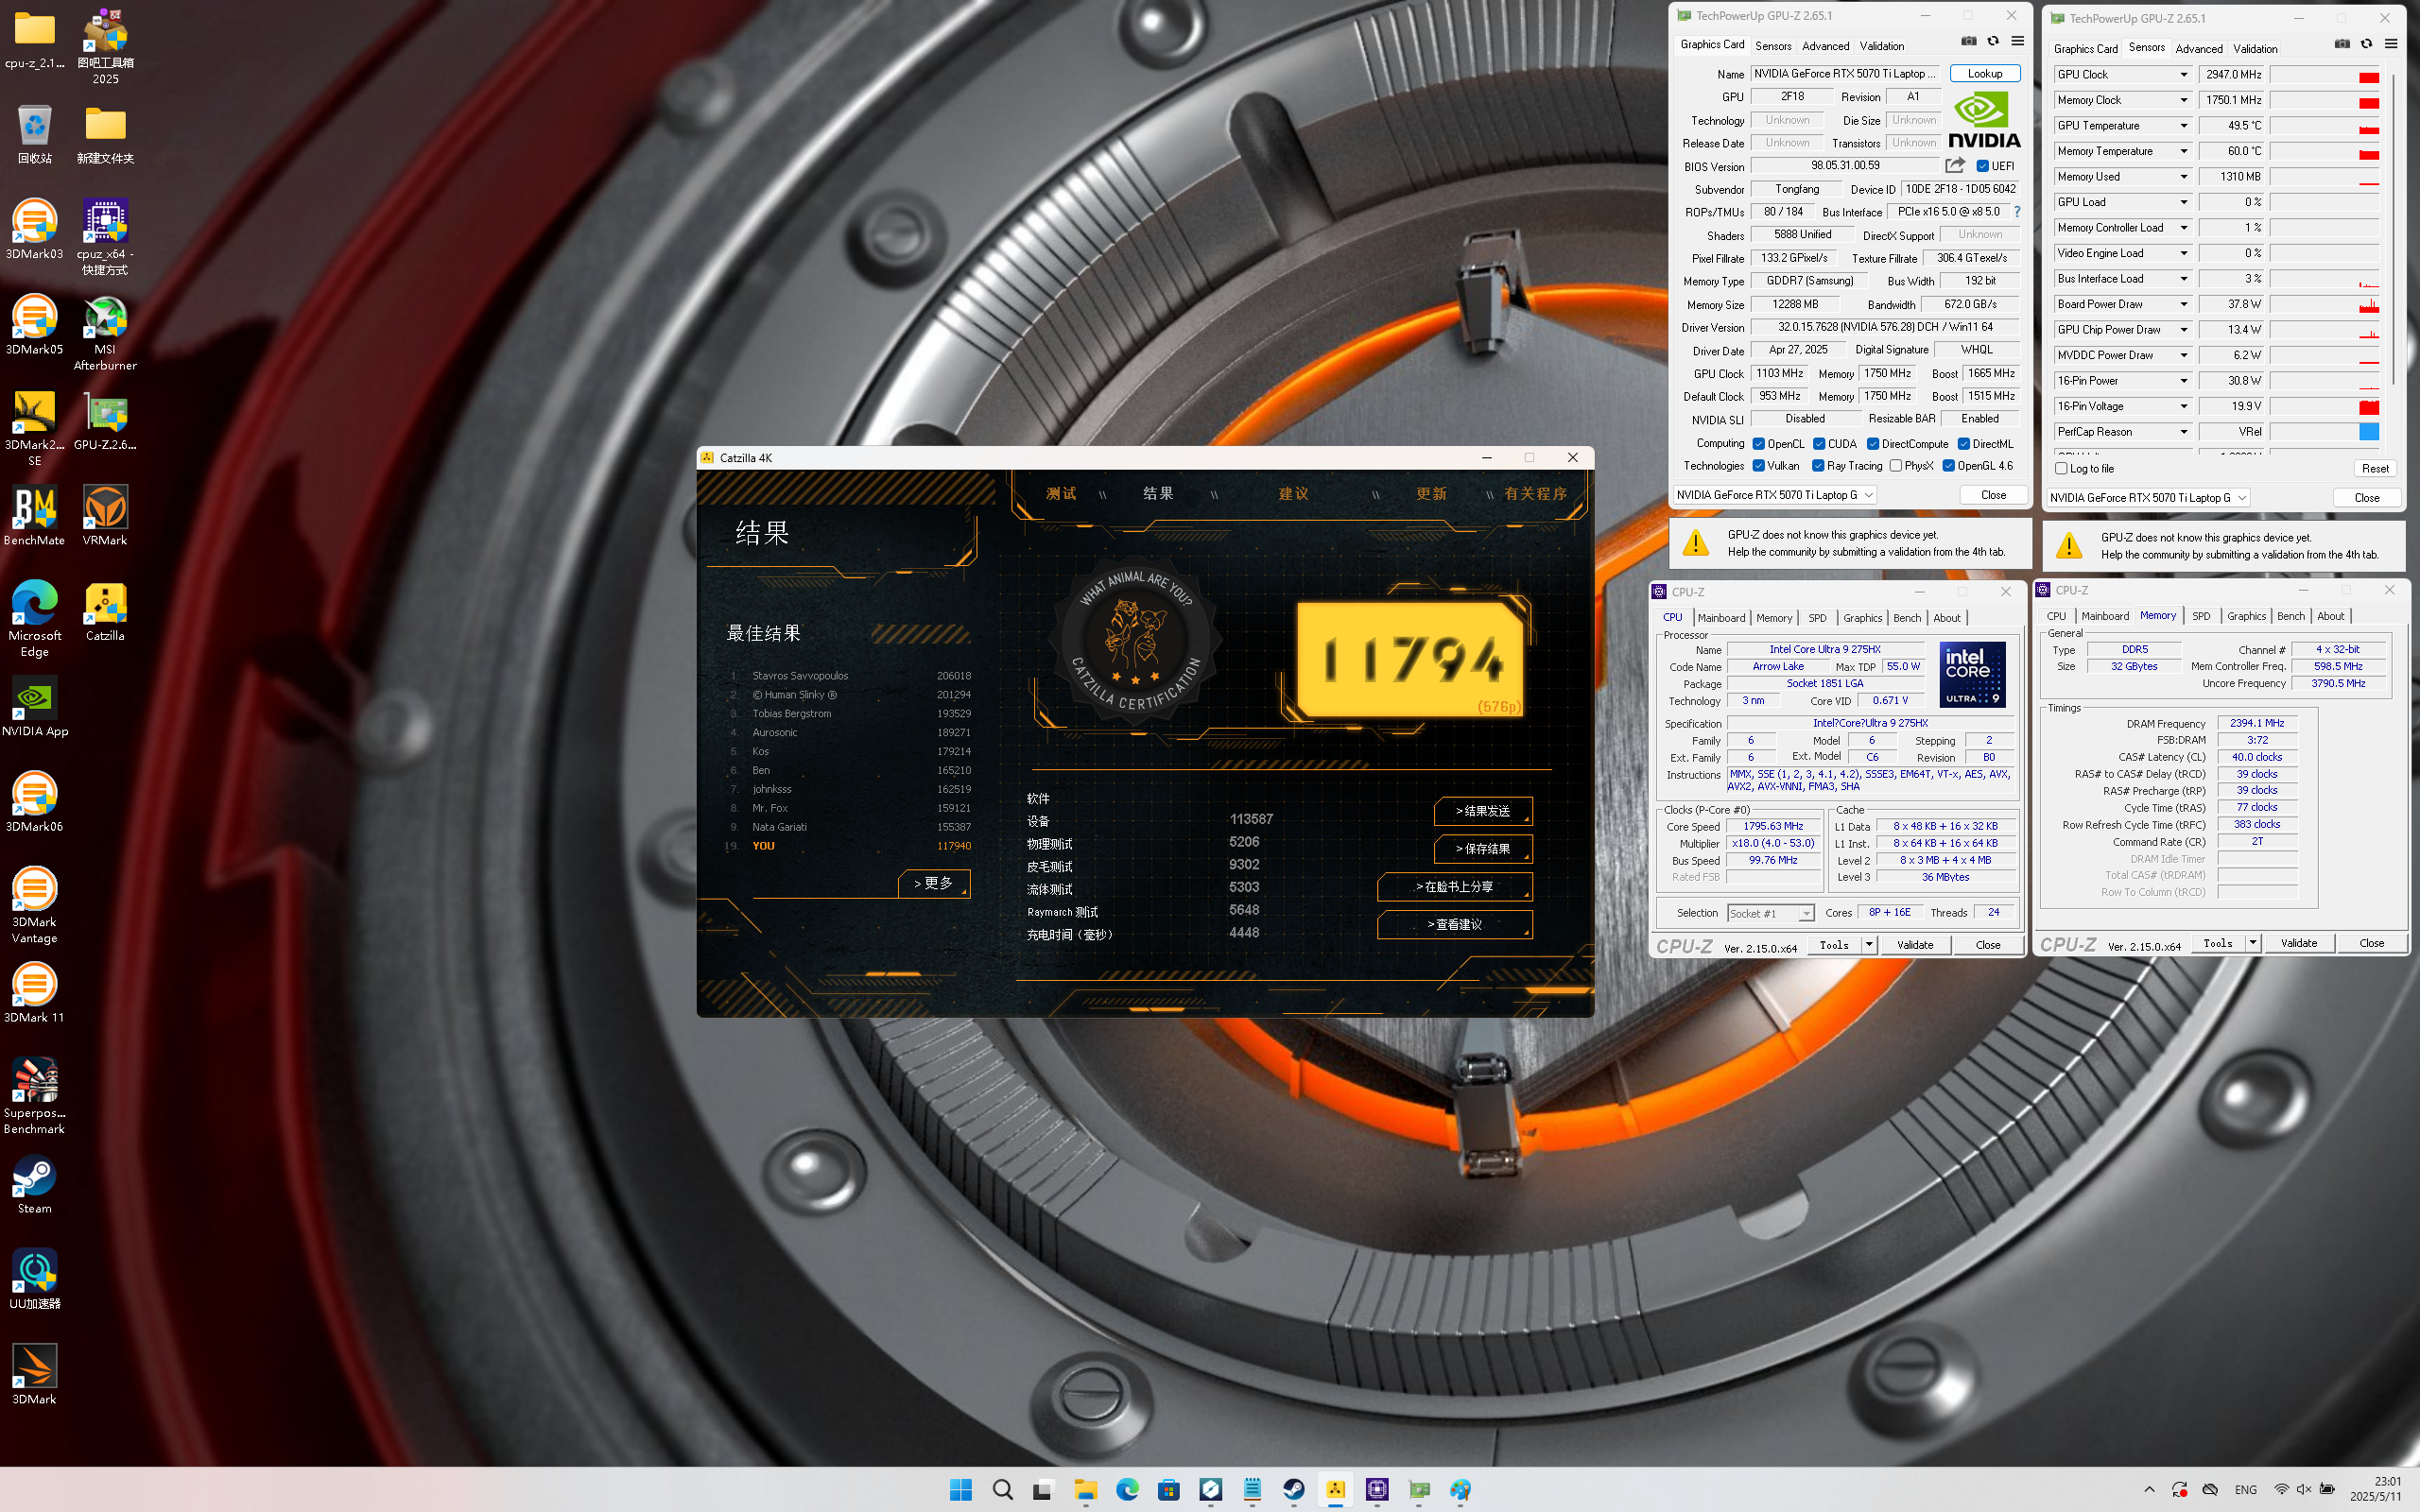Open the Catzilla desktop shortcut
The image size is (2420, 1512).
coord(105,611)
